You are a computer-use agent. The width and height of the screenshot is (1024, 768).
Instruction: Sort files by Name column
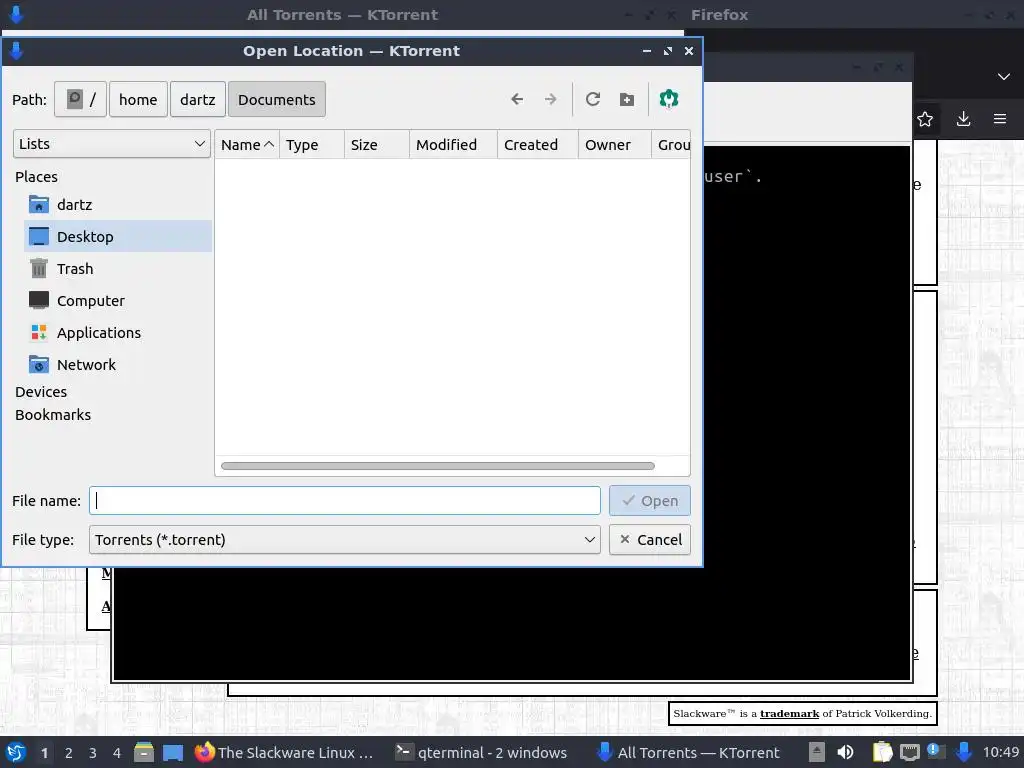tap(247, 144)
